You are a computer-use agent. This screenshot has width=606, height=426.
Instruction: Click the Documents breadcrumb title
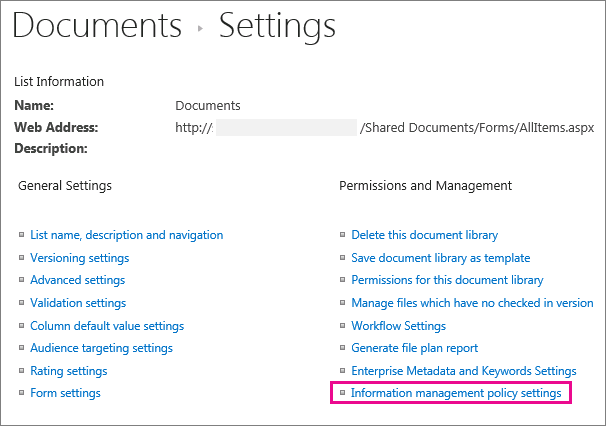click(97, 26)
